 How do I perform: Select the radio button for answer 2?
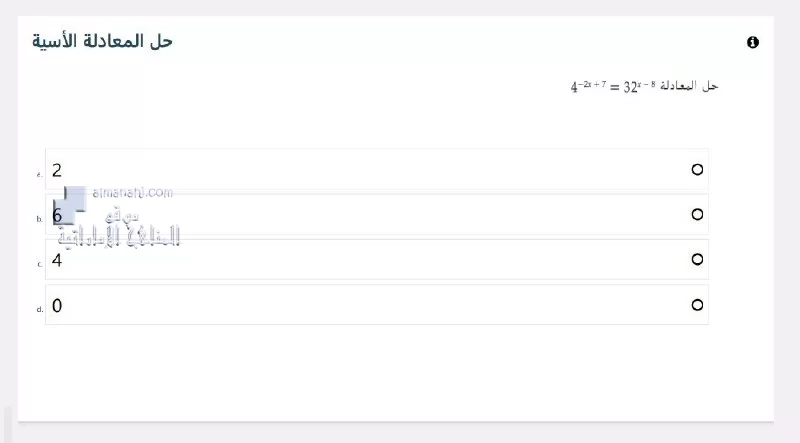697,169
